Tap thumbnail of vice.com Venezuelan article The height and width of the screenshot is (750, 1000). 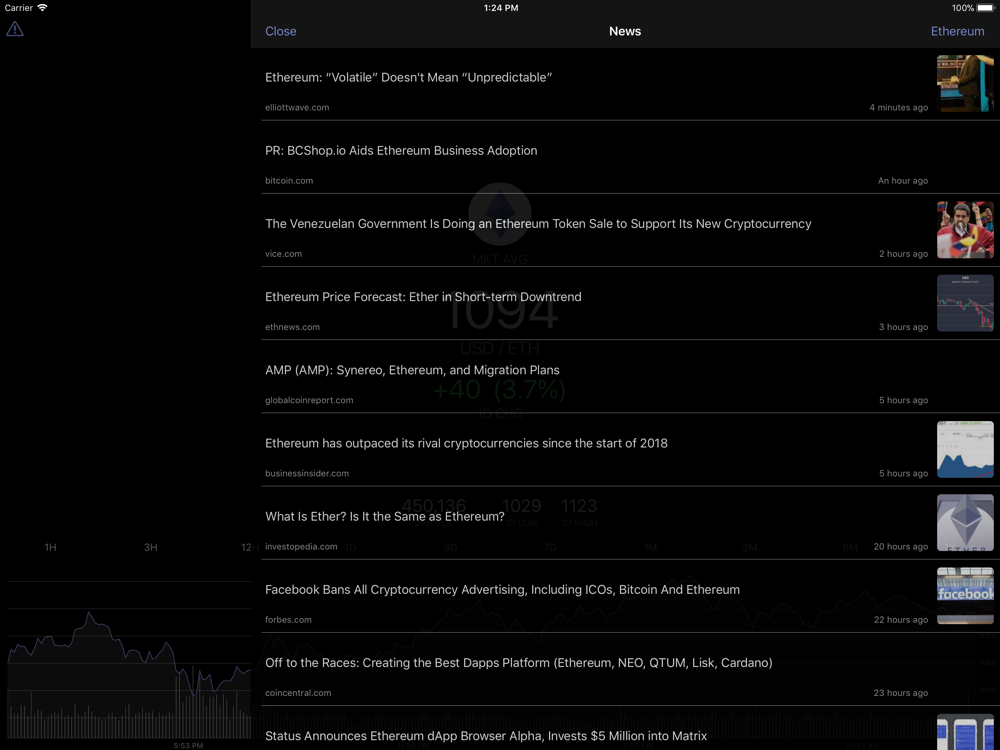pos(965,230)
